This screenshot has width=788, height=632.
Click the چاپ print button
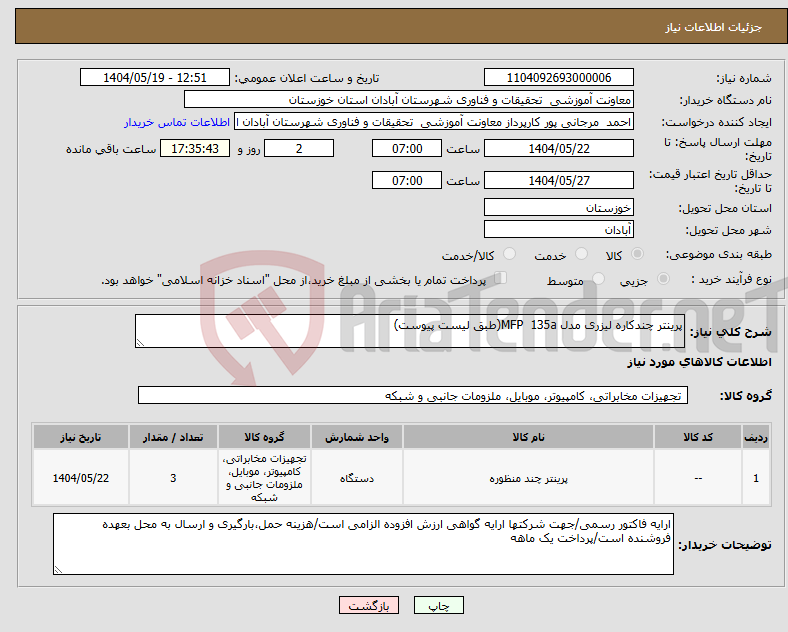439,605
